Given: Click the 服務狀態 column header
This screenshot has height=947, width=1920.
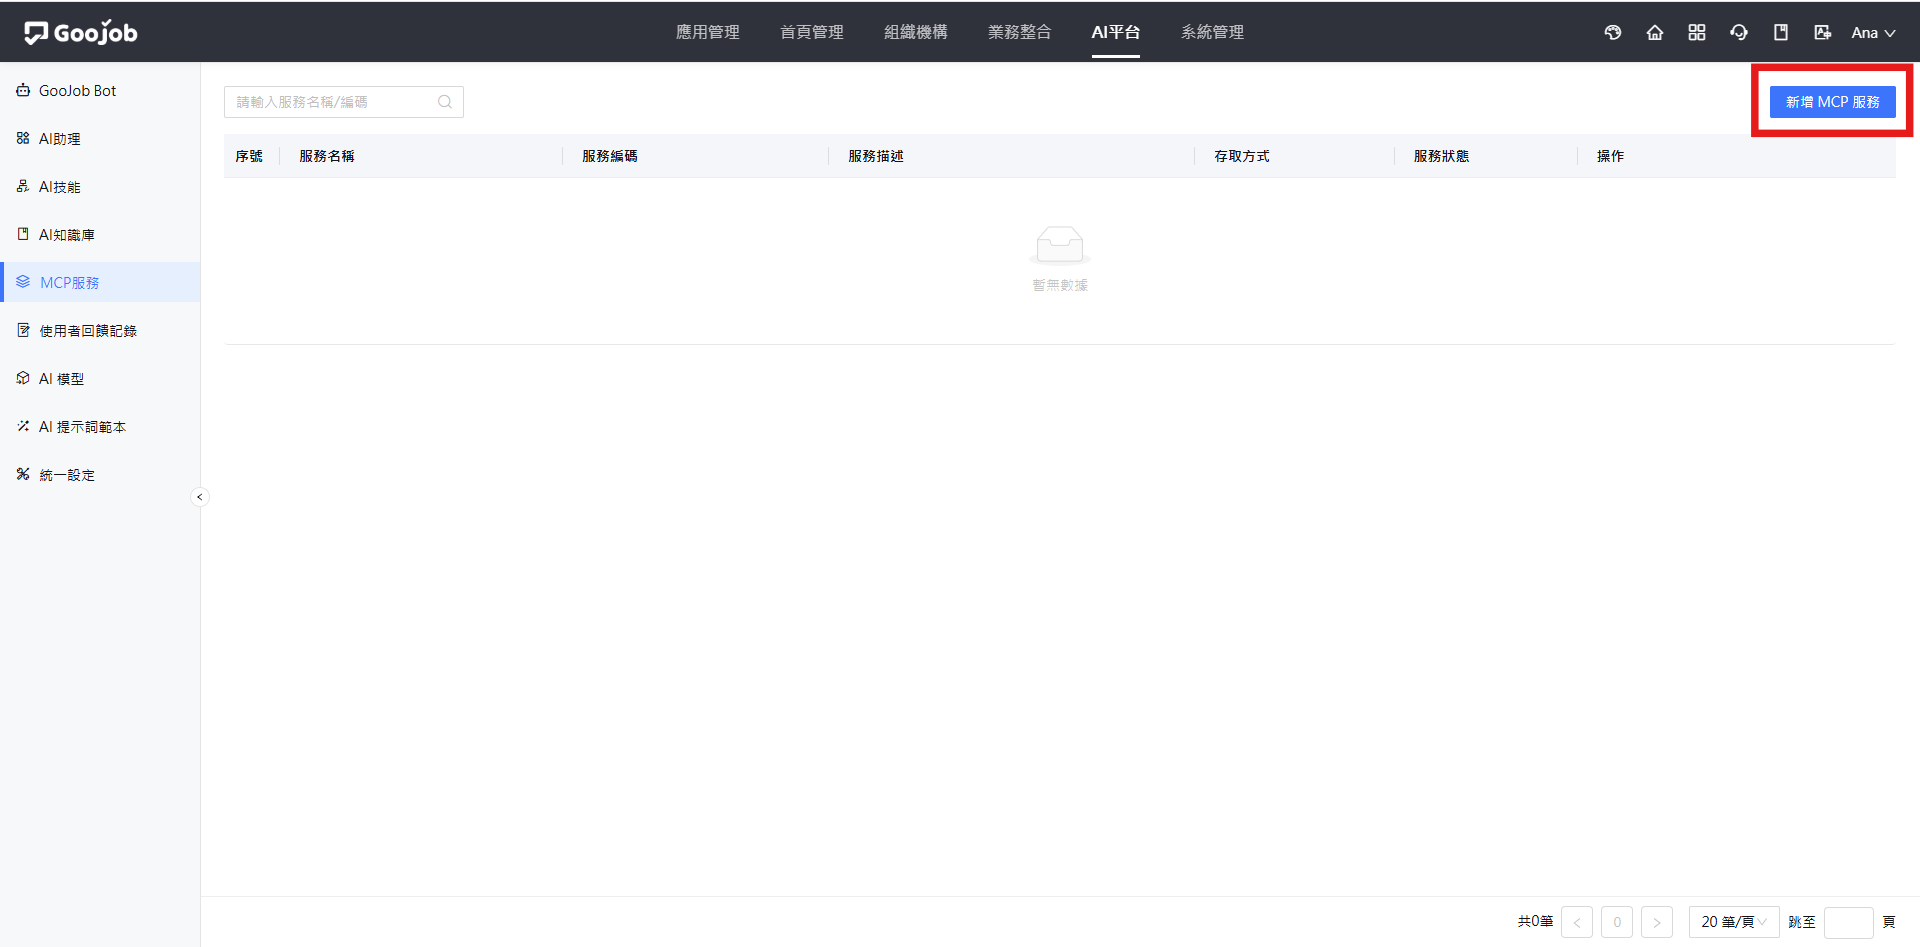Looking at the screenshot, I should (x=1442, y=156).
